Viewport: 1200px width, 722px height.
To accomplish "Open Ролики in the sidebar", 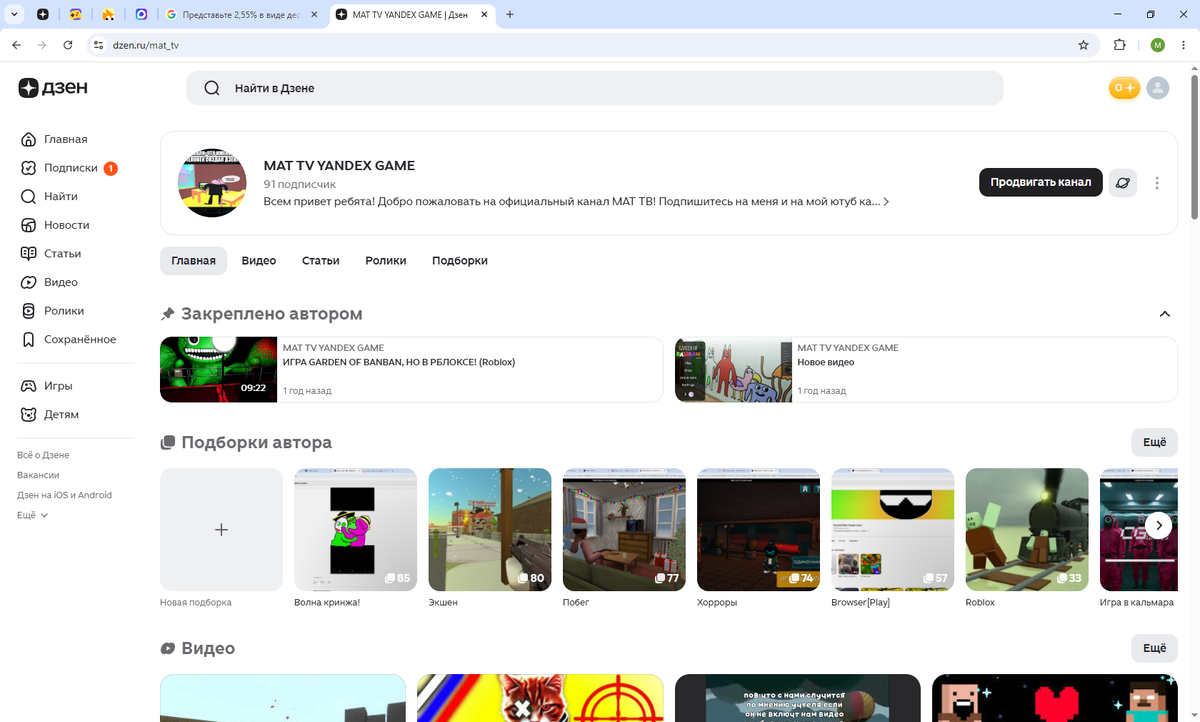I will [51, 310].
